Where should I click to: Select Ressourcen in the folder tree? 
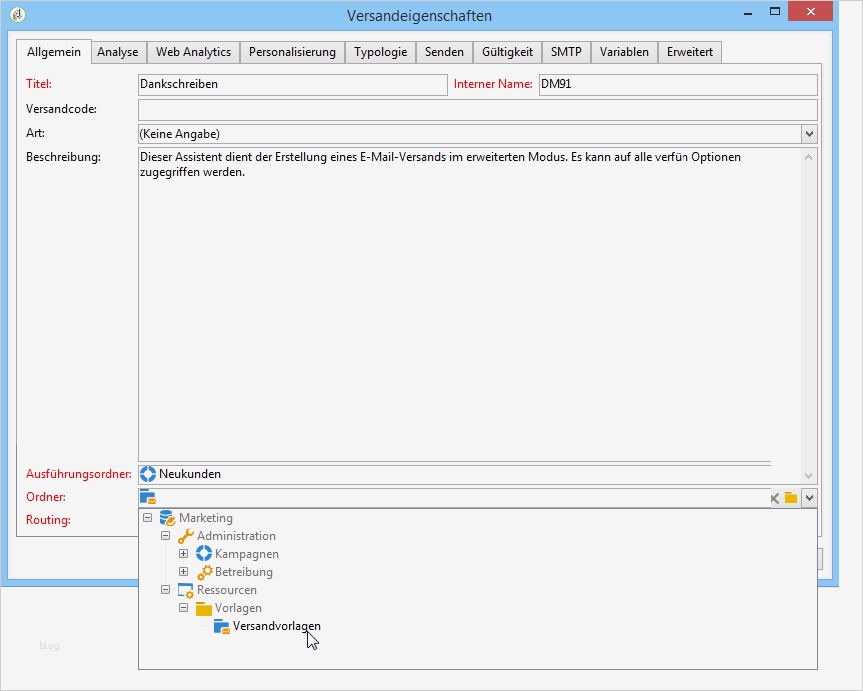pos(227,590)
